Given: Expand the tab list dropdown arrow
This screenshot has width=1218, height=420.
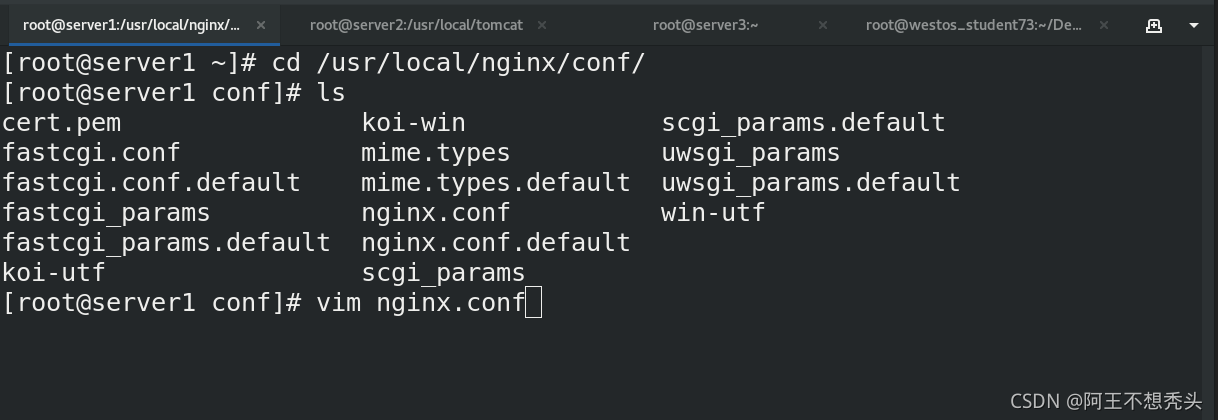Looking at the screenshot, I should (x=1194, y=26).
